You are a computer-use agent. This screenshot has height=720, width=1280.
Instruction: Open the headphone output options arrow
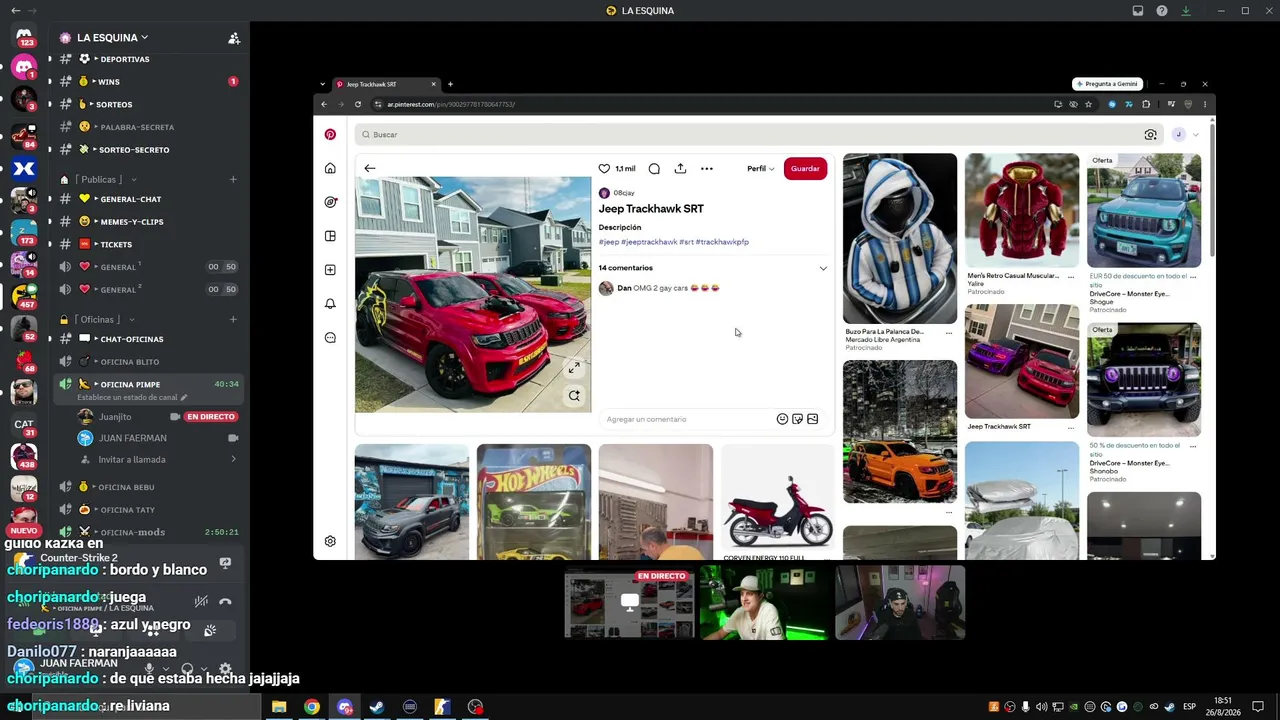click(204, 669)
